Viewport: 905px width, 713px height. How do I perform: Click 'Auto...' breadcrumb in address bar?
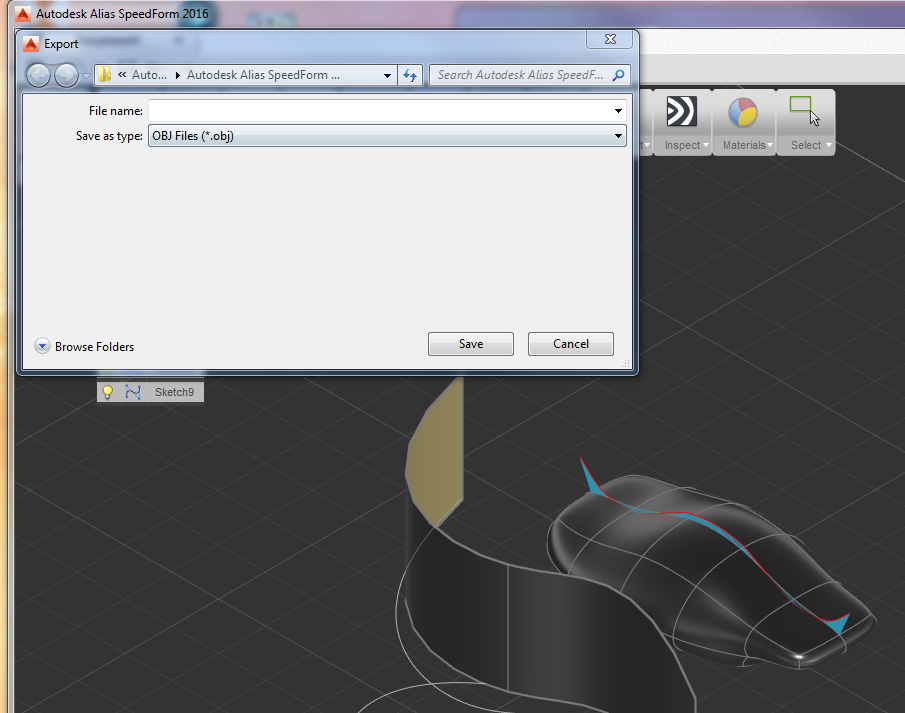149,75
